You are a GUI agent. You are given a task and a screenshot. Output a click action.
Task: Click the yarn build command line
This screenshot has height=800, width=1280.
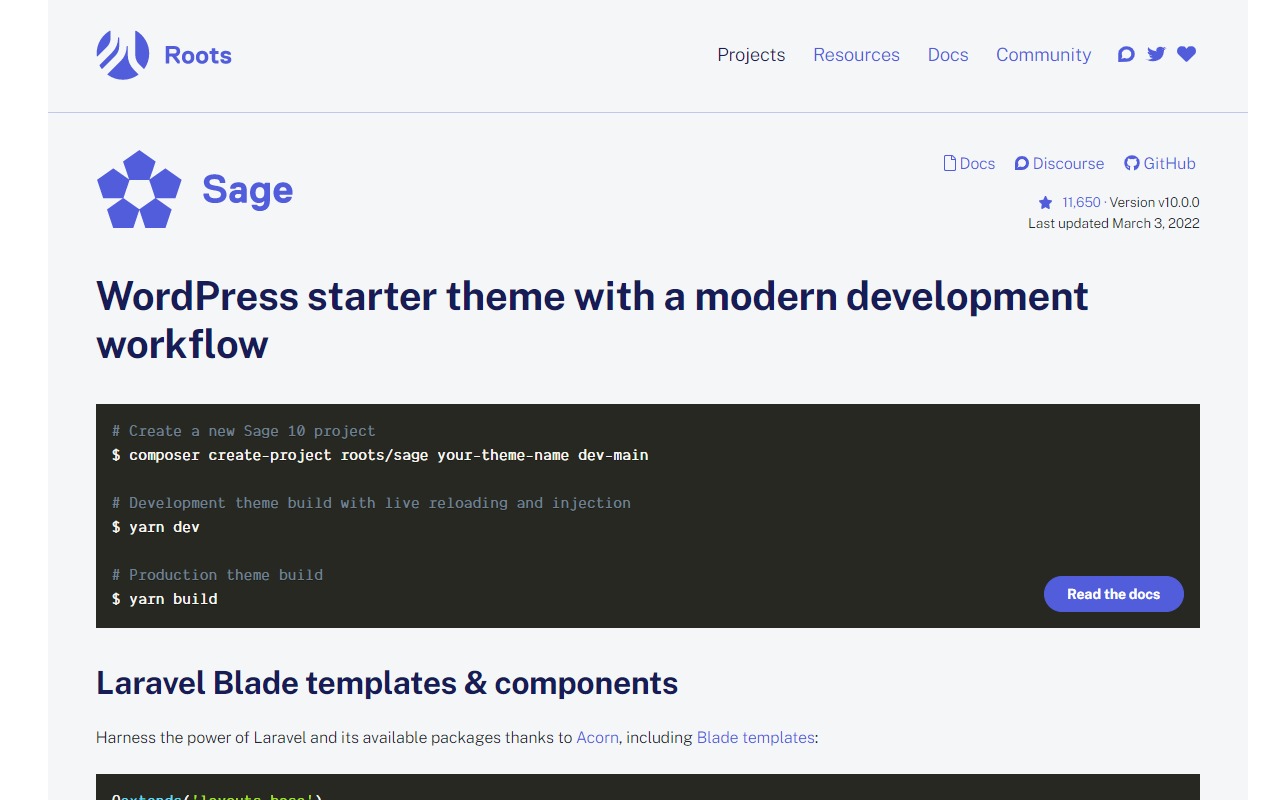[x=165, y=599]
